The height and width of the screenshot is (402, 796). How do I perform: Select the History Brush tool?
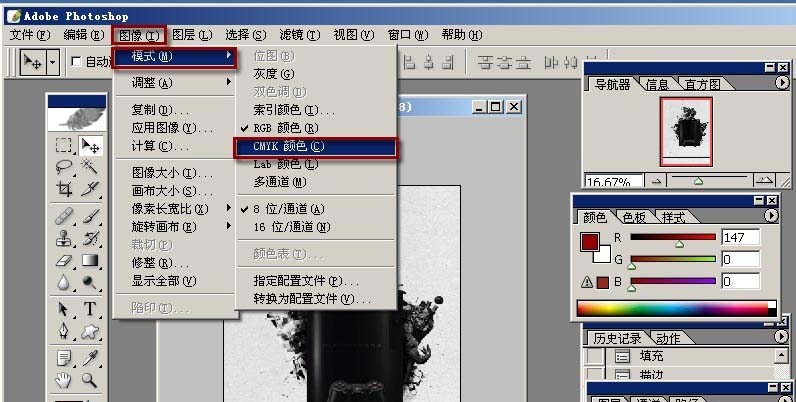click(90, 239)
